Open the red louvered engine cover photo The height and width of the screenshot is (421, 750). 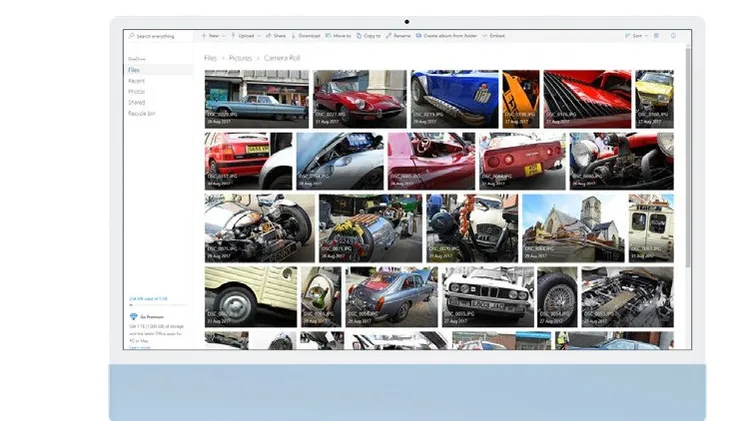point(587,99)
